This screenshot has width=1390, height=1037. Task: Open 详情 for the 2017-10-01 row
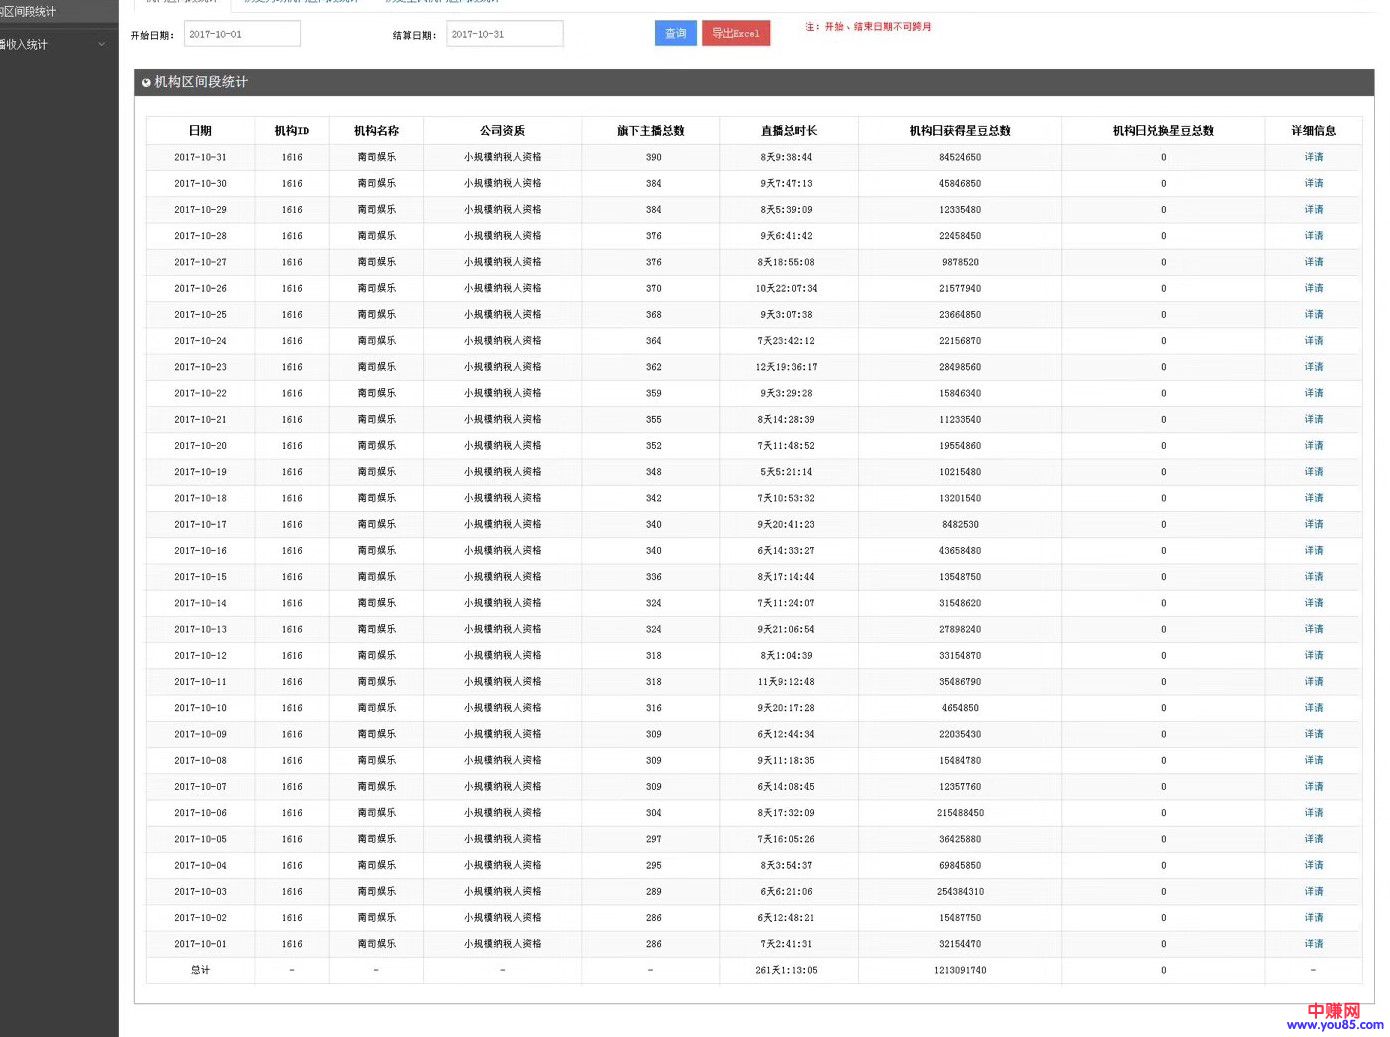(1313, 944)
